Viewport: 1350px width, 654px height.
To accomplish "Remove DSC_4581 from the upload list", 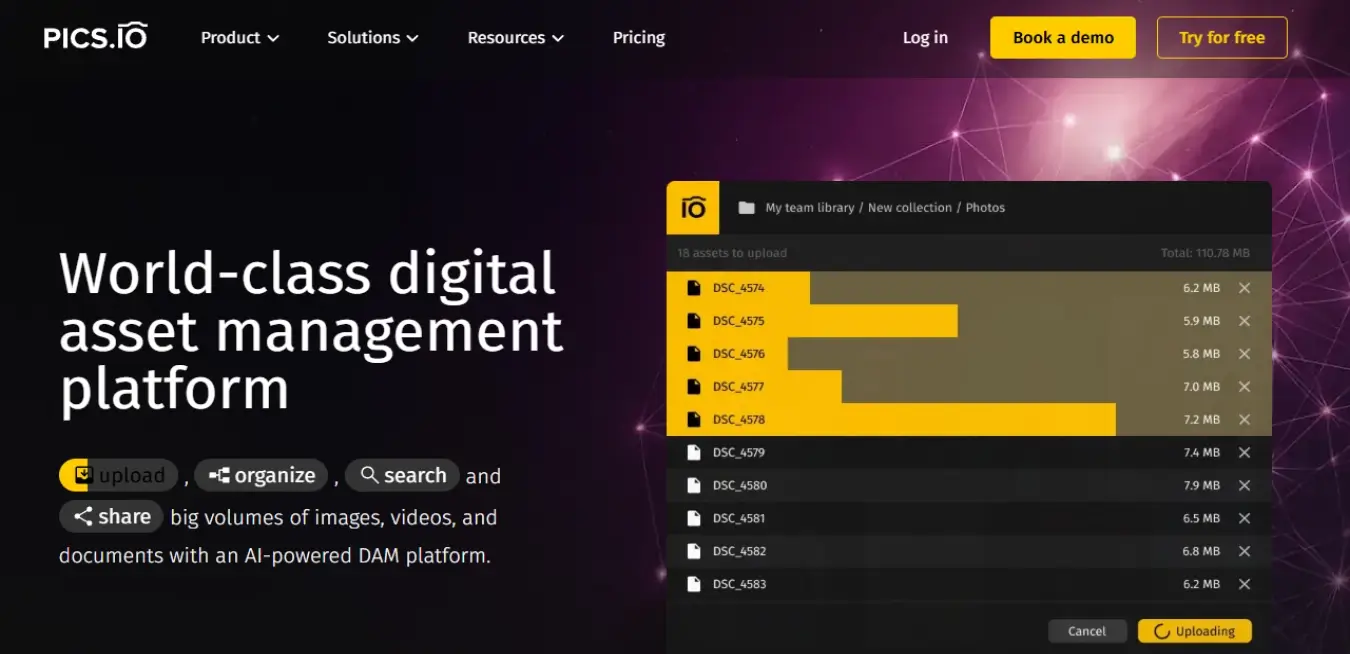I will [1244, 518].
